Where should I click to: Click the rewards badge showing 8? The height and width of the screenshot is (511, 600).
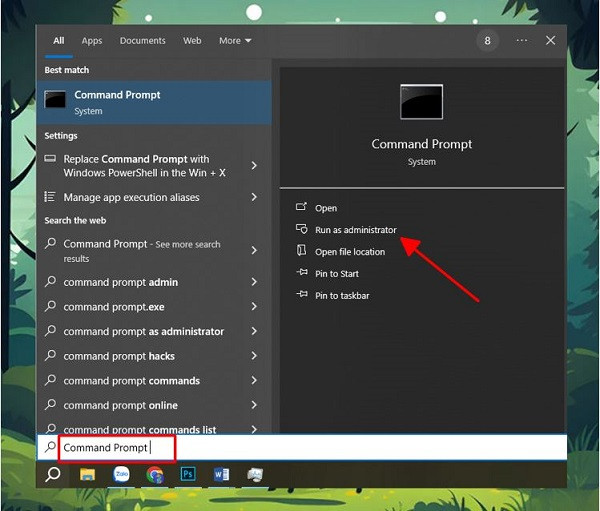(x=487, y=41)
